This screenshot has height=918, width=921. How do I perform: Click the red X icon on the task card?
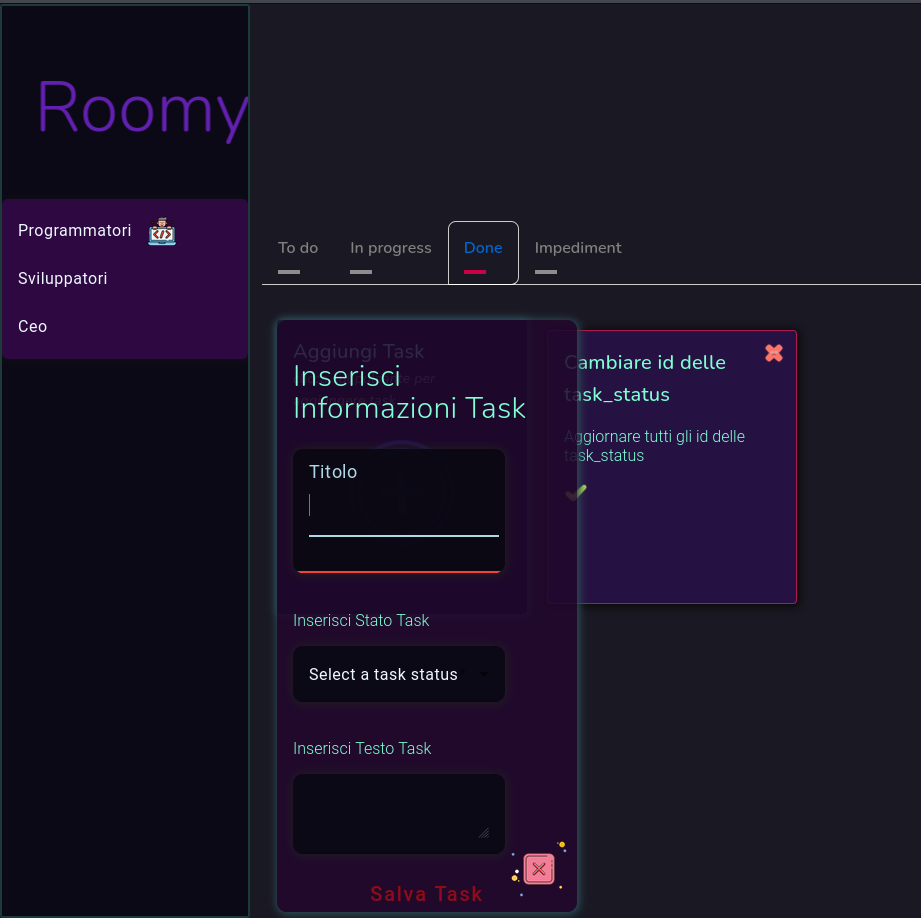point(773,352)
